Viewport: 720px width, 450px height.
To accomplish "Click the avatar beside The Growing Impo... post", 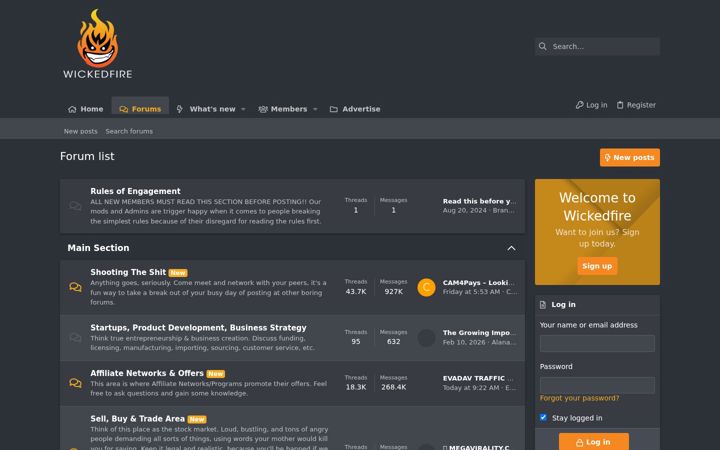I will coord(426,338).
